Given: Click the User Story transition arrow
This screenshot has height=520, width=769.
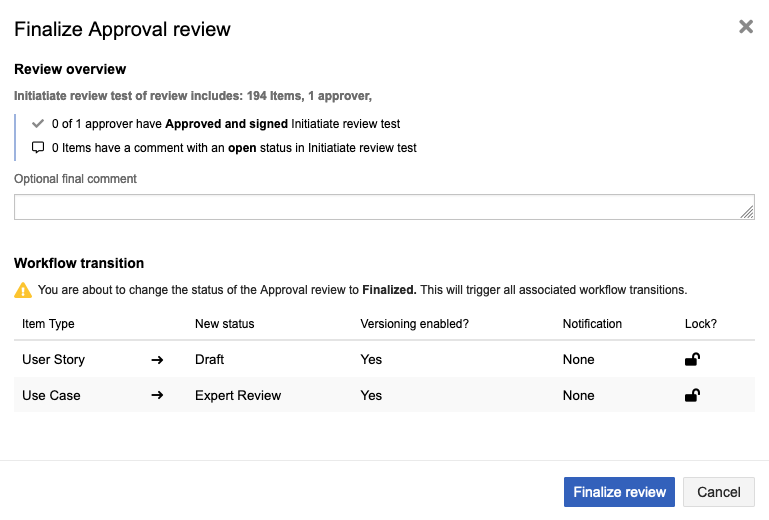Looking at the screenshot, I should tap(157, 360).
